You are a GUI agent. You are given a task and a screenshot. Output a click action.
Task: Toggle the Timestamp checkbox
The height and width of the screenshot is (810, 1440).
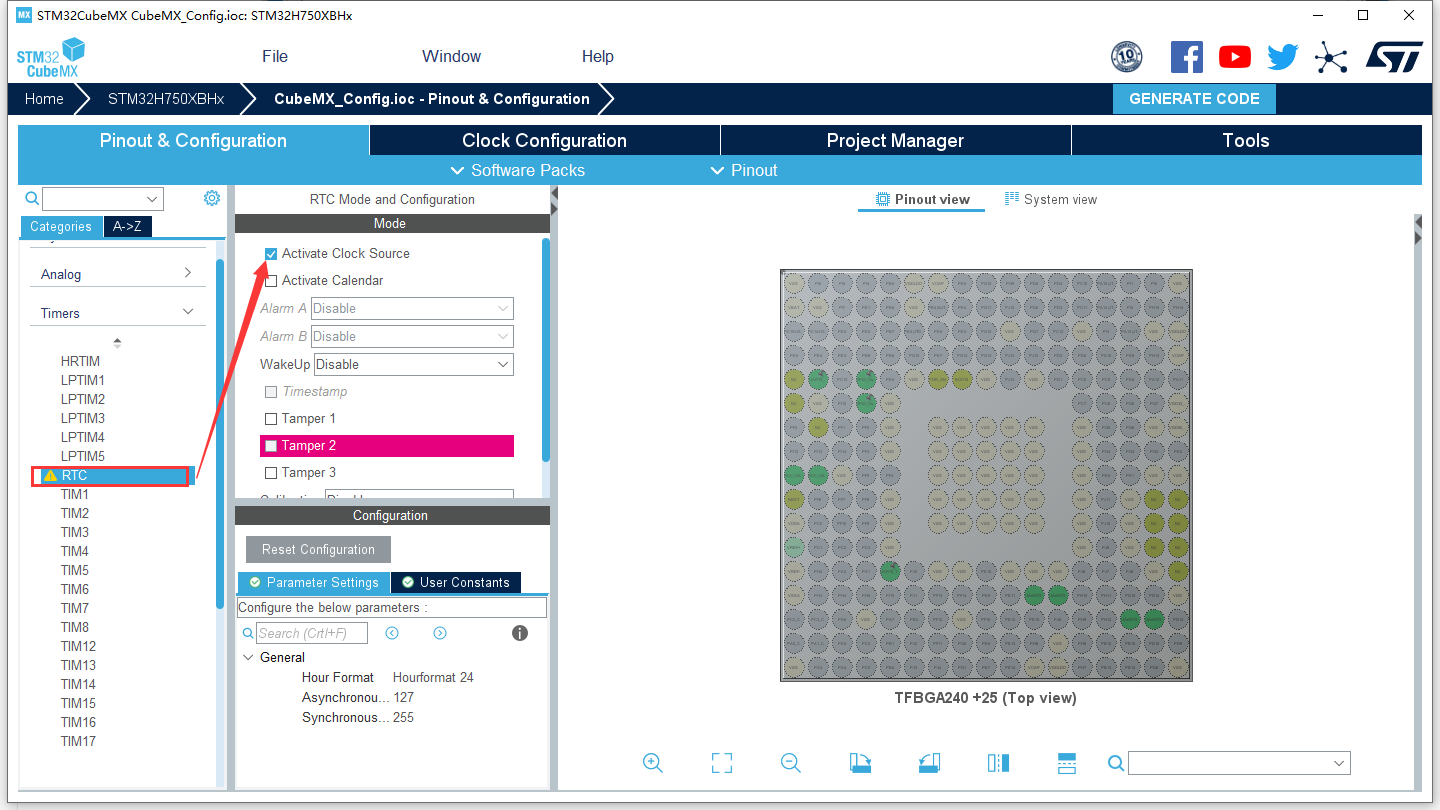(x=271, y=392)
